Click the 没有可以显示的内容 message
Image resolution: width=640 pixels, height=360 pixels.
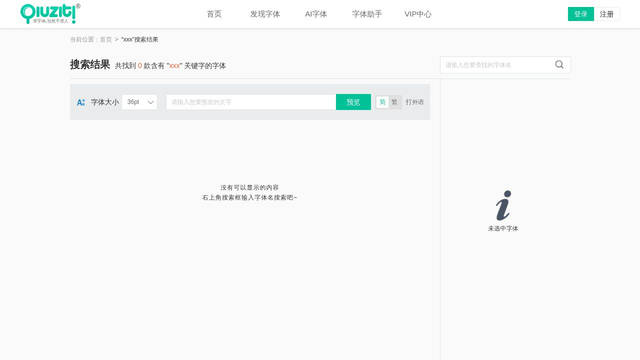tap(249, 187)
